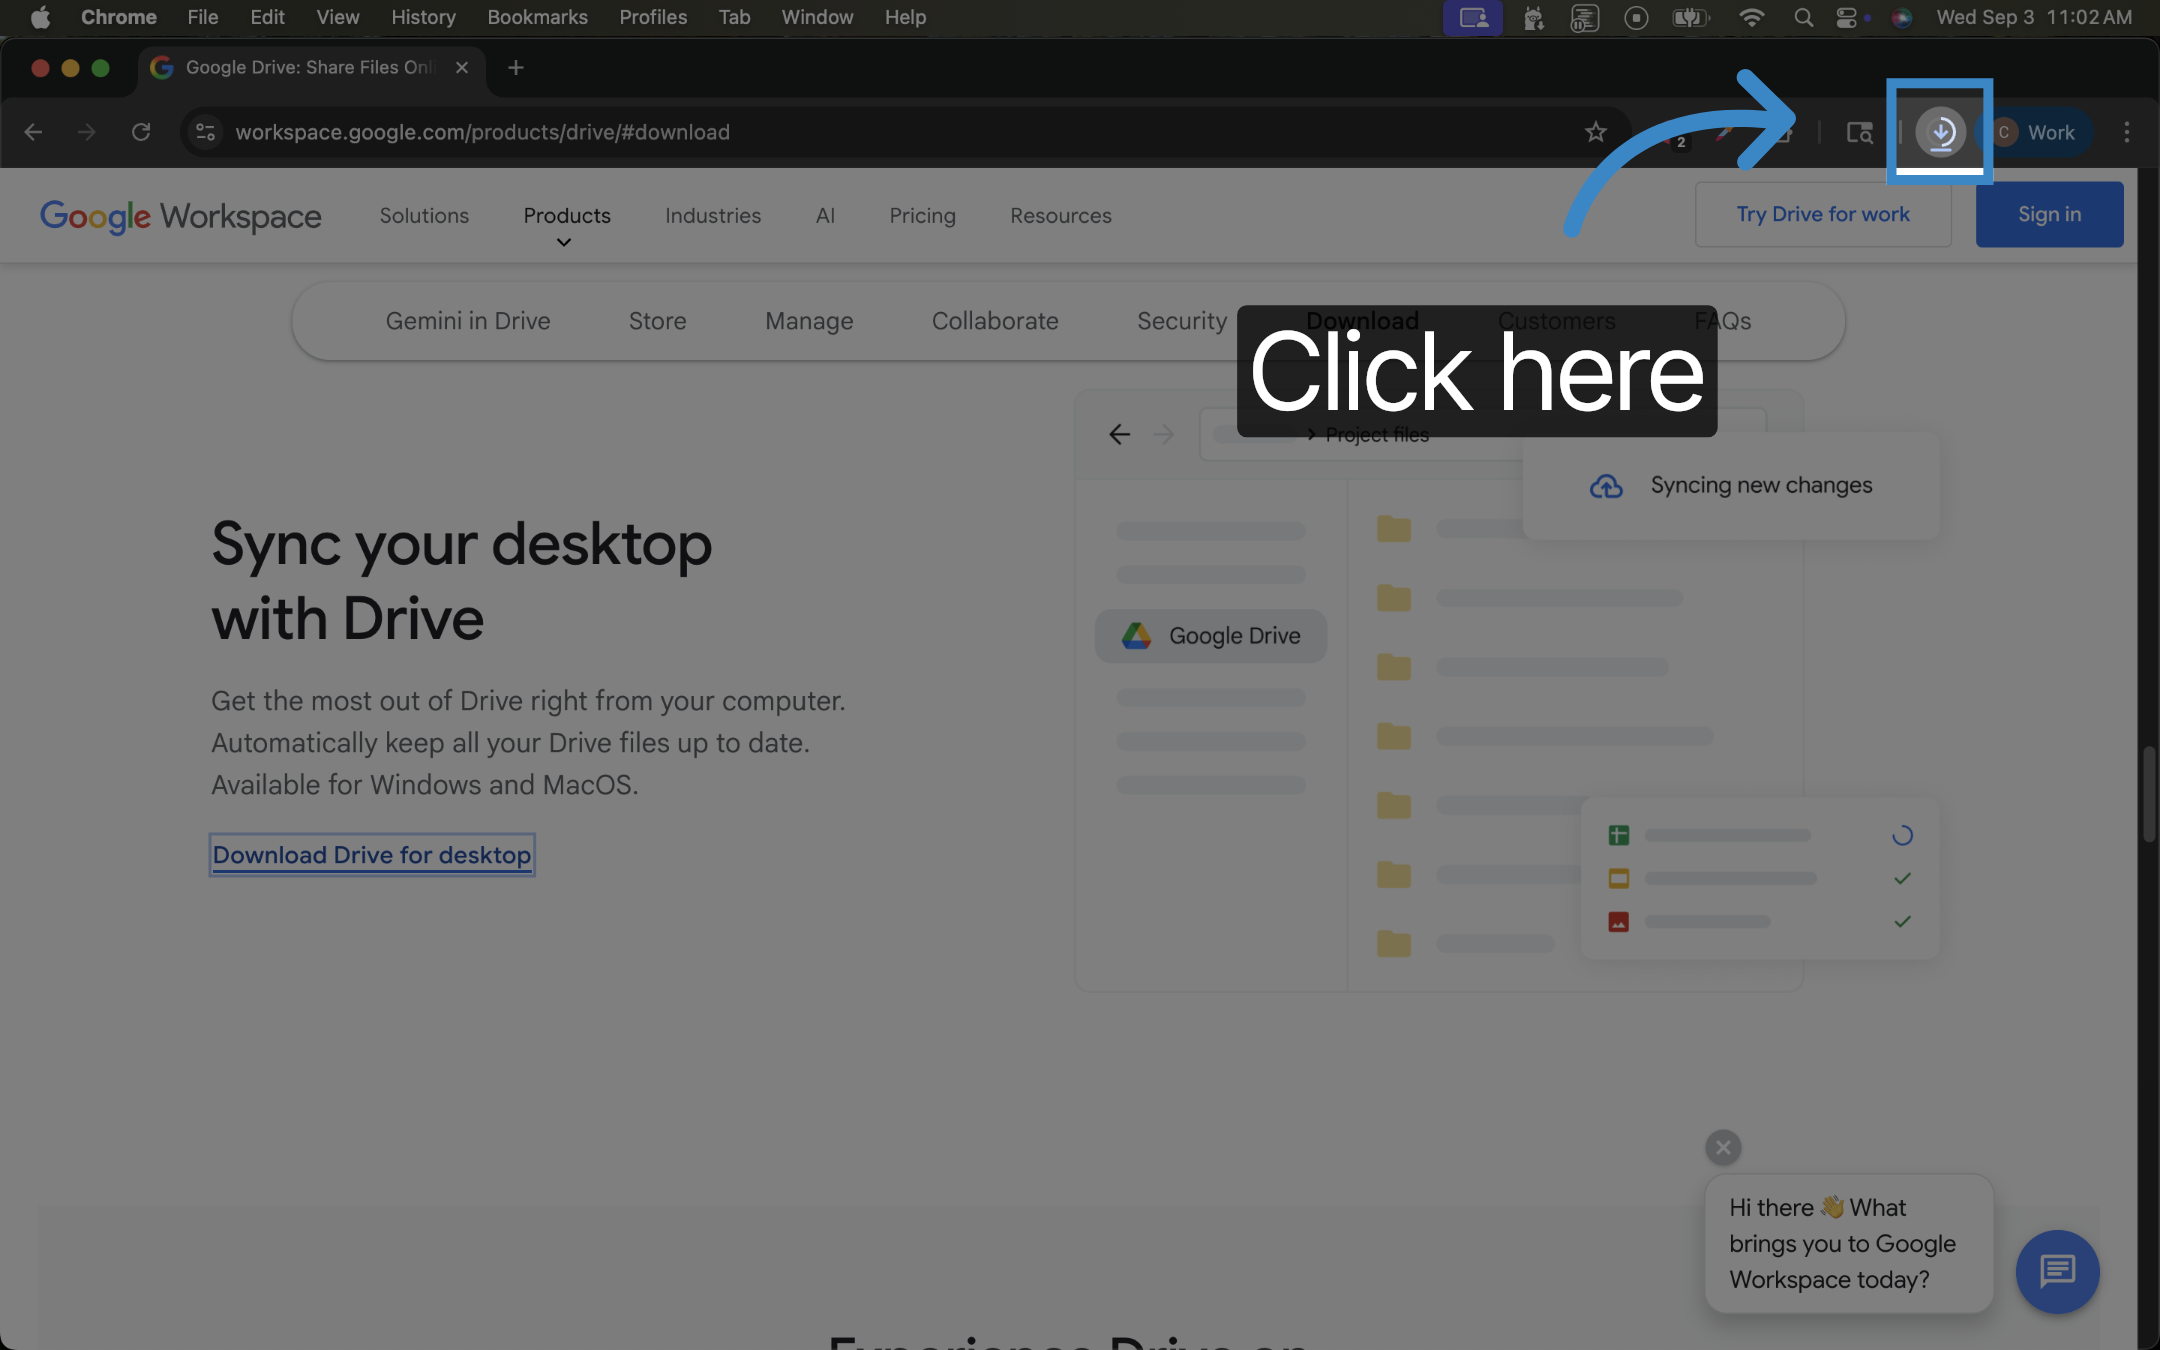Click the address bar URL

pos(482,132)
